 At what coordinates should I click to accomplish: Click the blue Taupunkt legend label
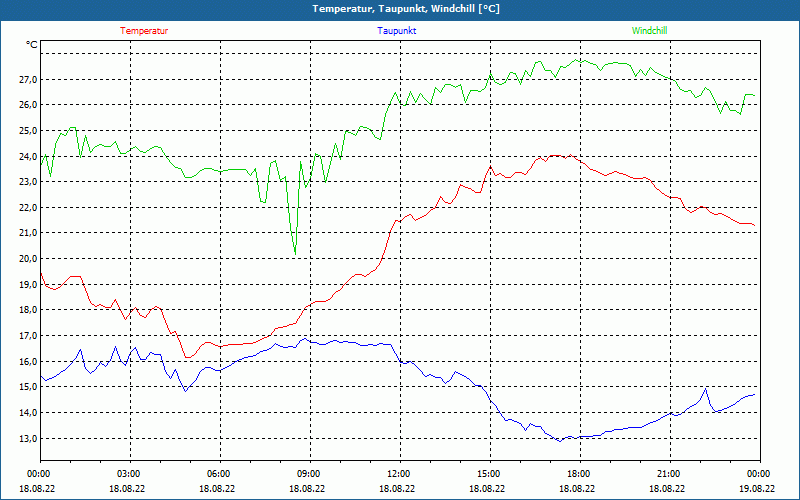click(396, 31)
